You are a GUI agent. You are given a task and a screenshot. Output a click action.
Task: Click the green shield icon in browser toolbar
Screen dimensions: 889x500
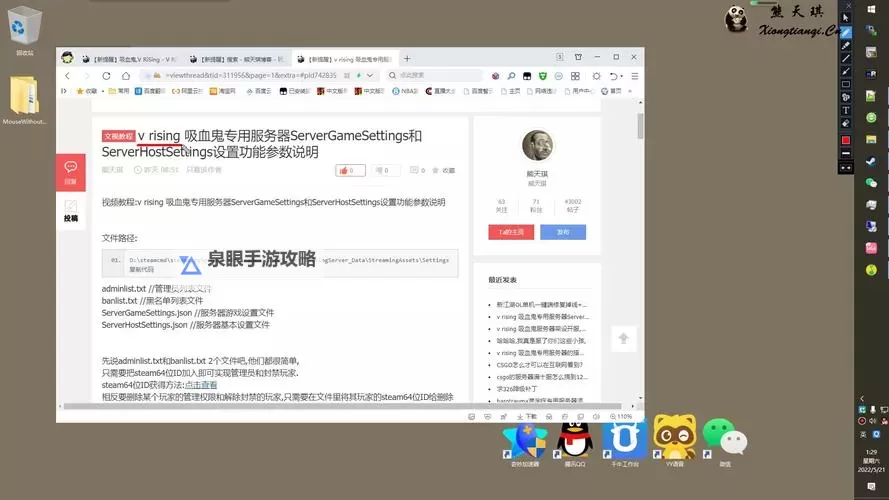(543, 75)
